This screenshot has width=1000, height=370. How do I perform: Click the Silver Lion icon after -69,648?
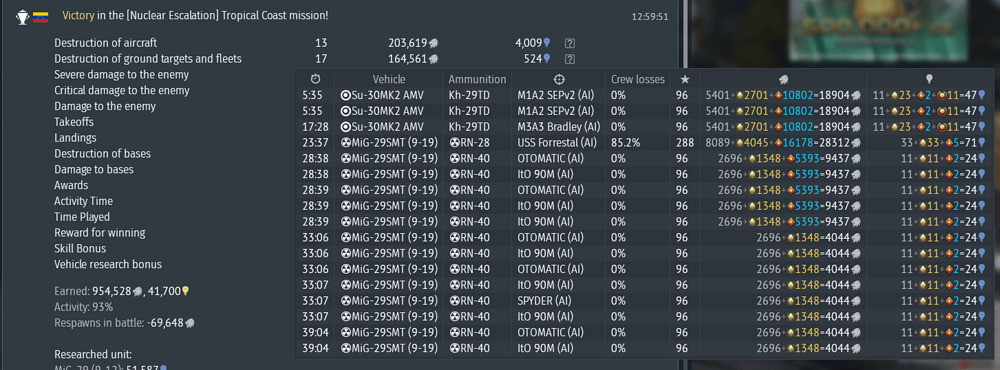point(189,323)
